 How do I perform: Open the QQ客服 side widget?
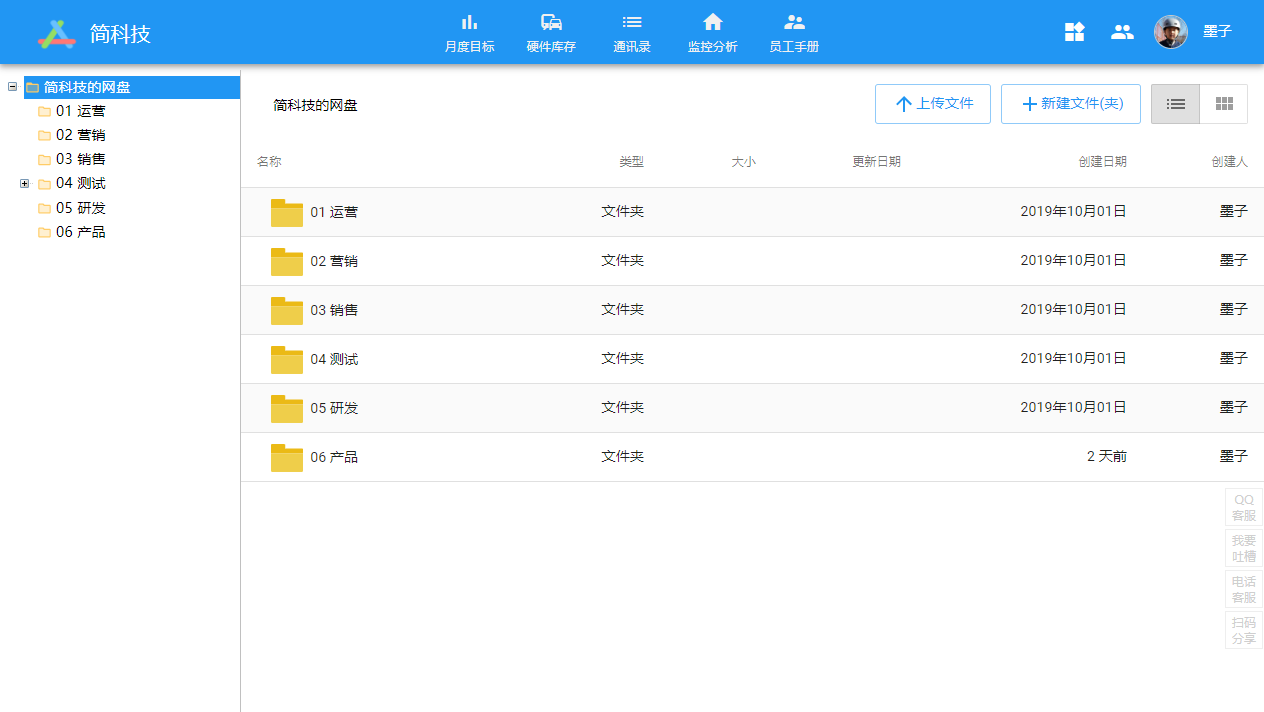tap(1243, 508)
